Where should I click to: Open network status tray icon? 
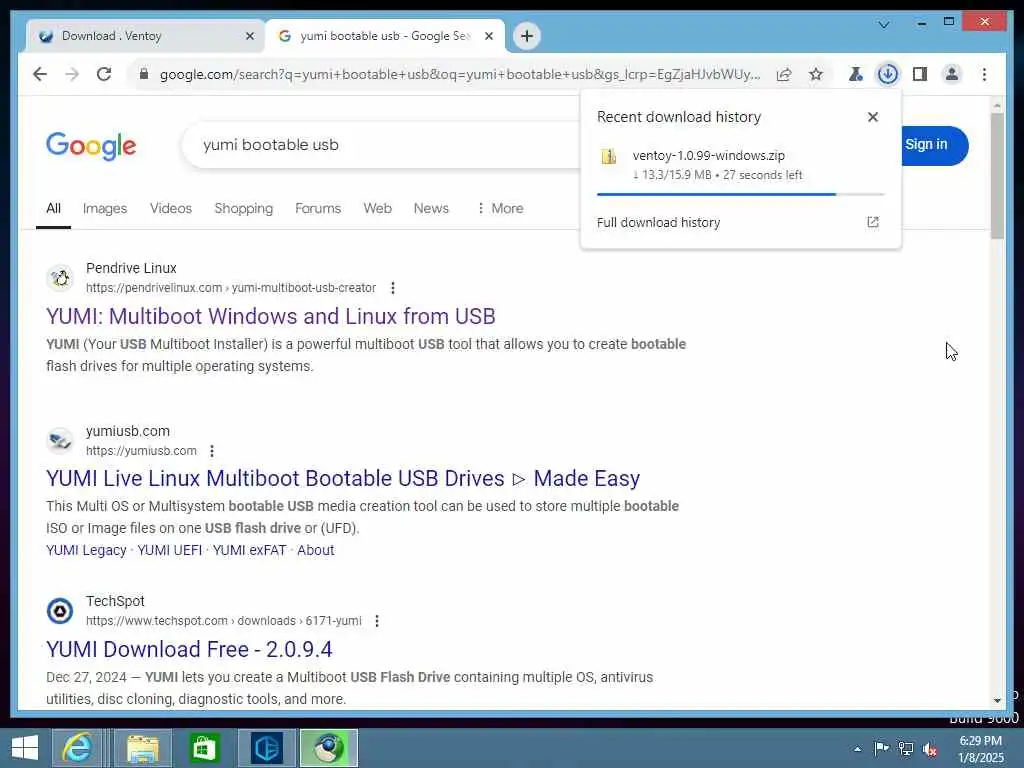click(x=905, y=748)
